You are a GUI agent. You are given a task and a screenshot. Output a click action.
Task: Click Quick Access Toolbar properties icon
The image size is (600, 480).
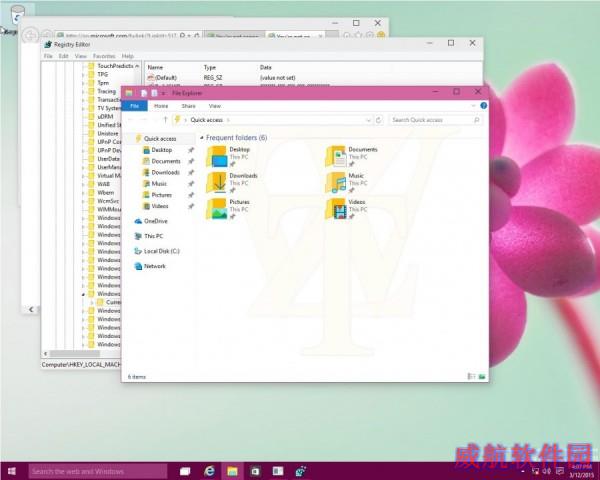144,93
